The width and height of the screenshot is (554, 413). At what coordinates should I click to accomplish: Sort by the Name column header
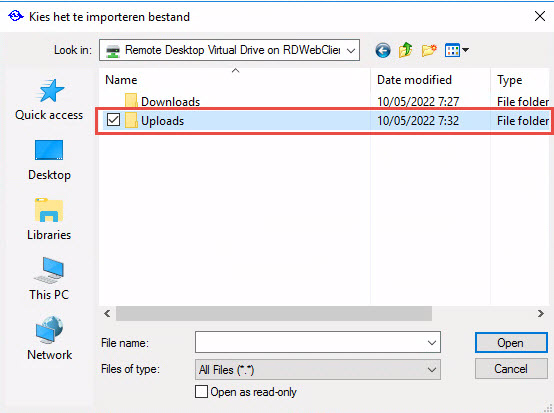(x=121, y=80)
